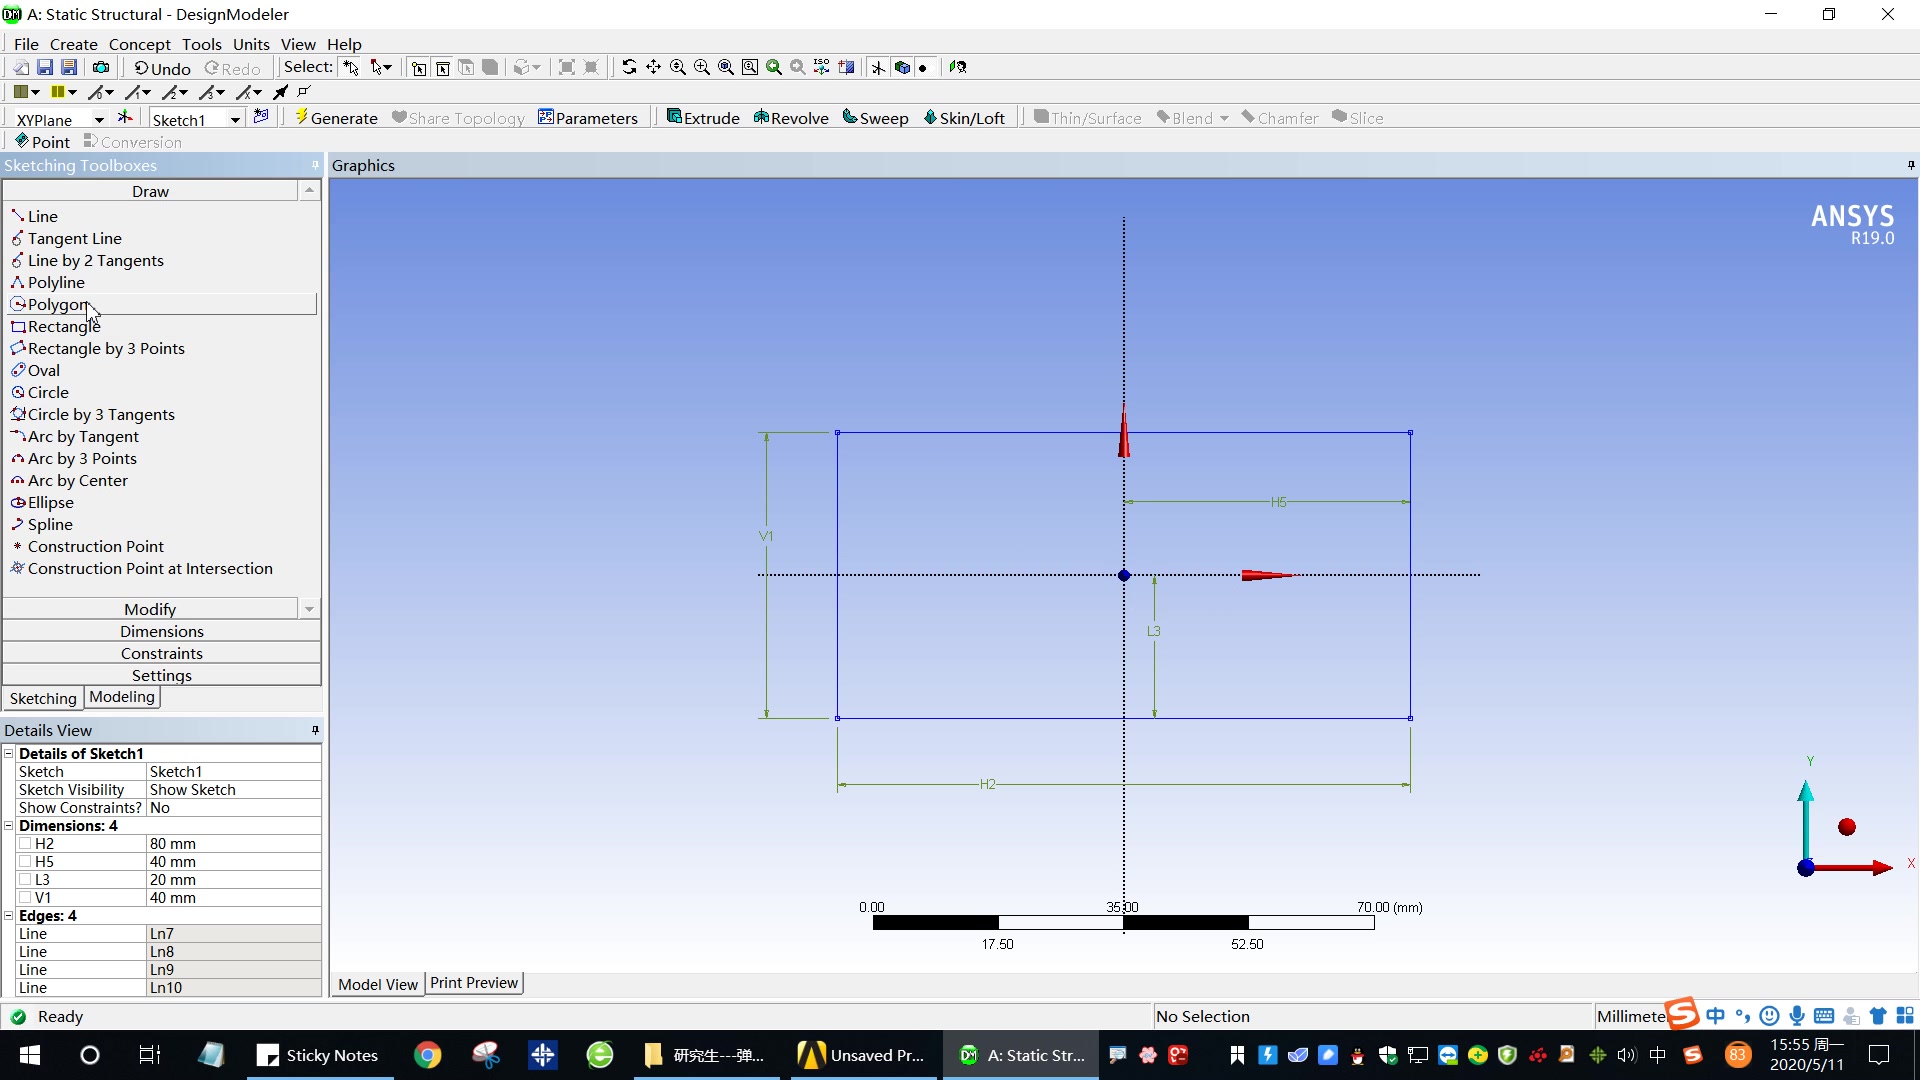1920x1080 pixels.
Task: Click the Dimensions section label
Action: pyautogui.click(x=161, y=630)
